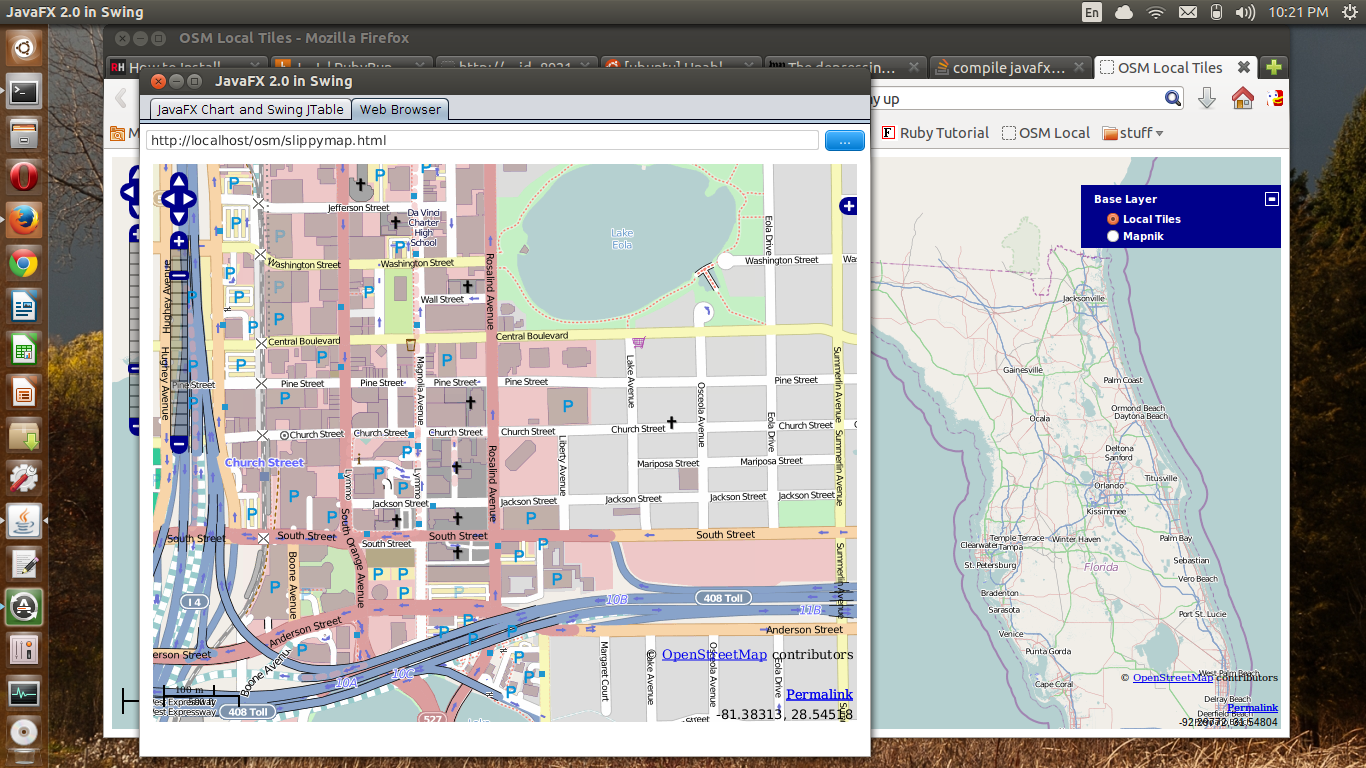Open the Files manager launcher icon

[24, 133]
